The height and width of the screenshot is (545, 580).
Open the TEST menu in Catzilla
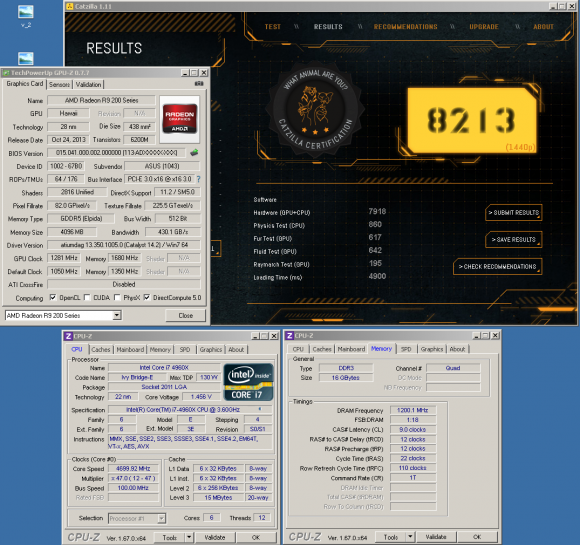[273, 27]
